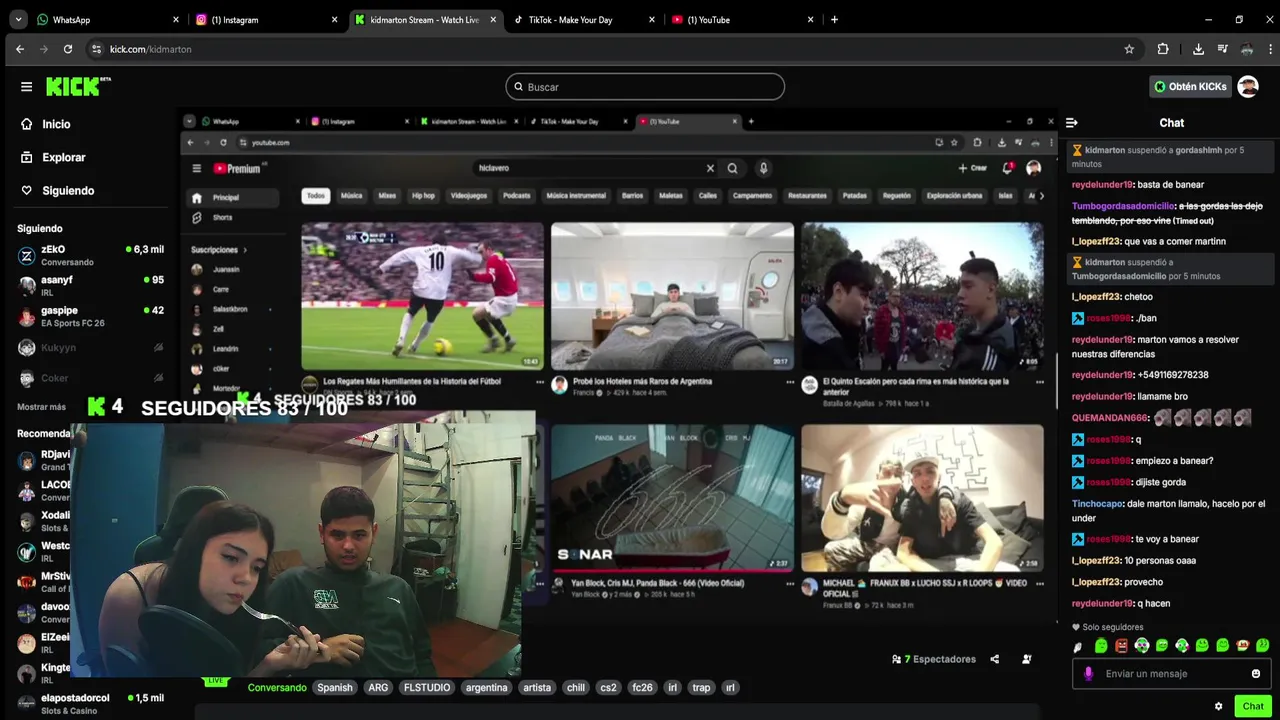Open the Kick sidebar hamburger menu

[x=26, y=87]
